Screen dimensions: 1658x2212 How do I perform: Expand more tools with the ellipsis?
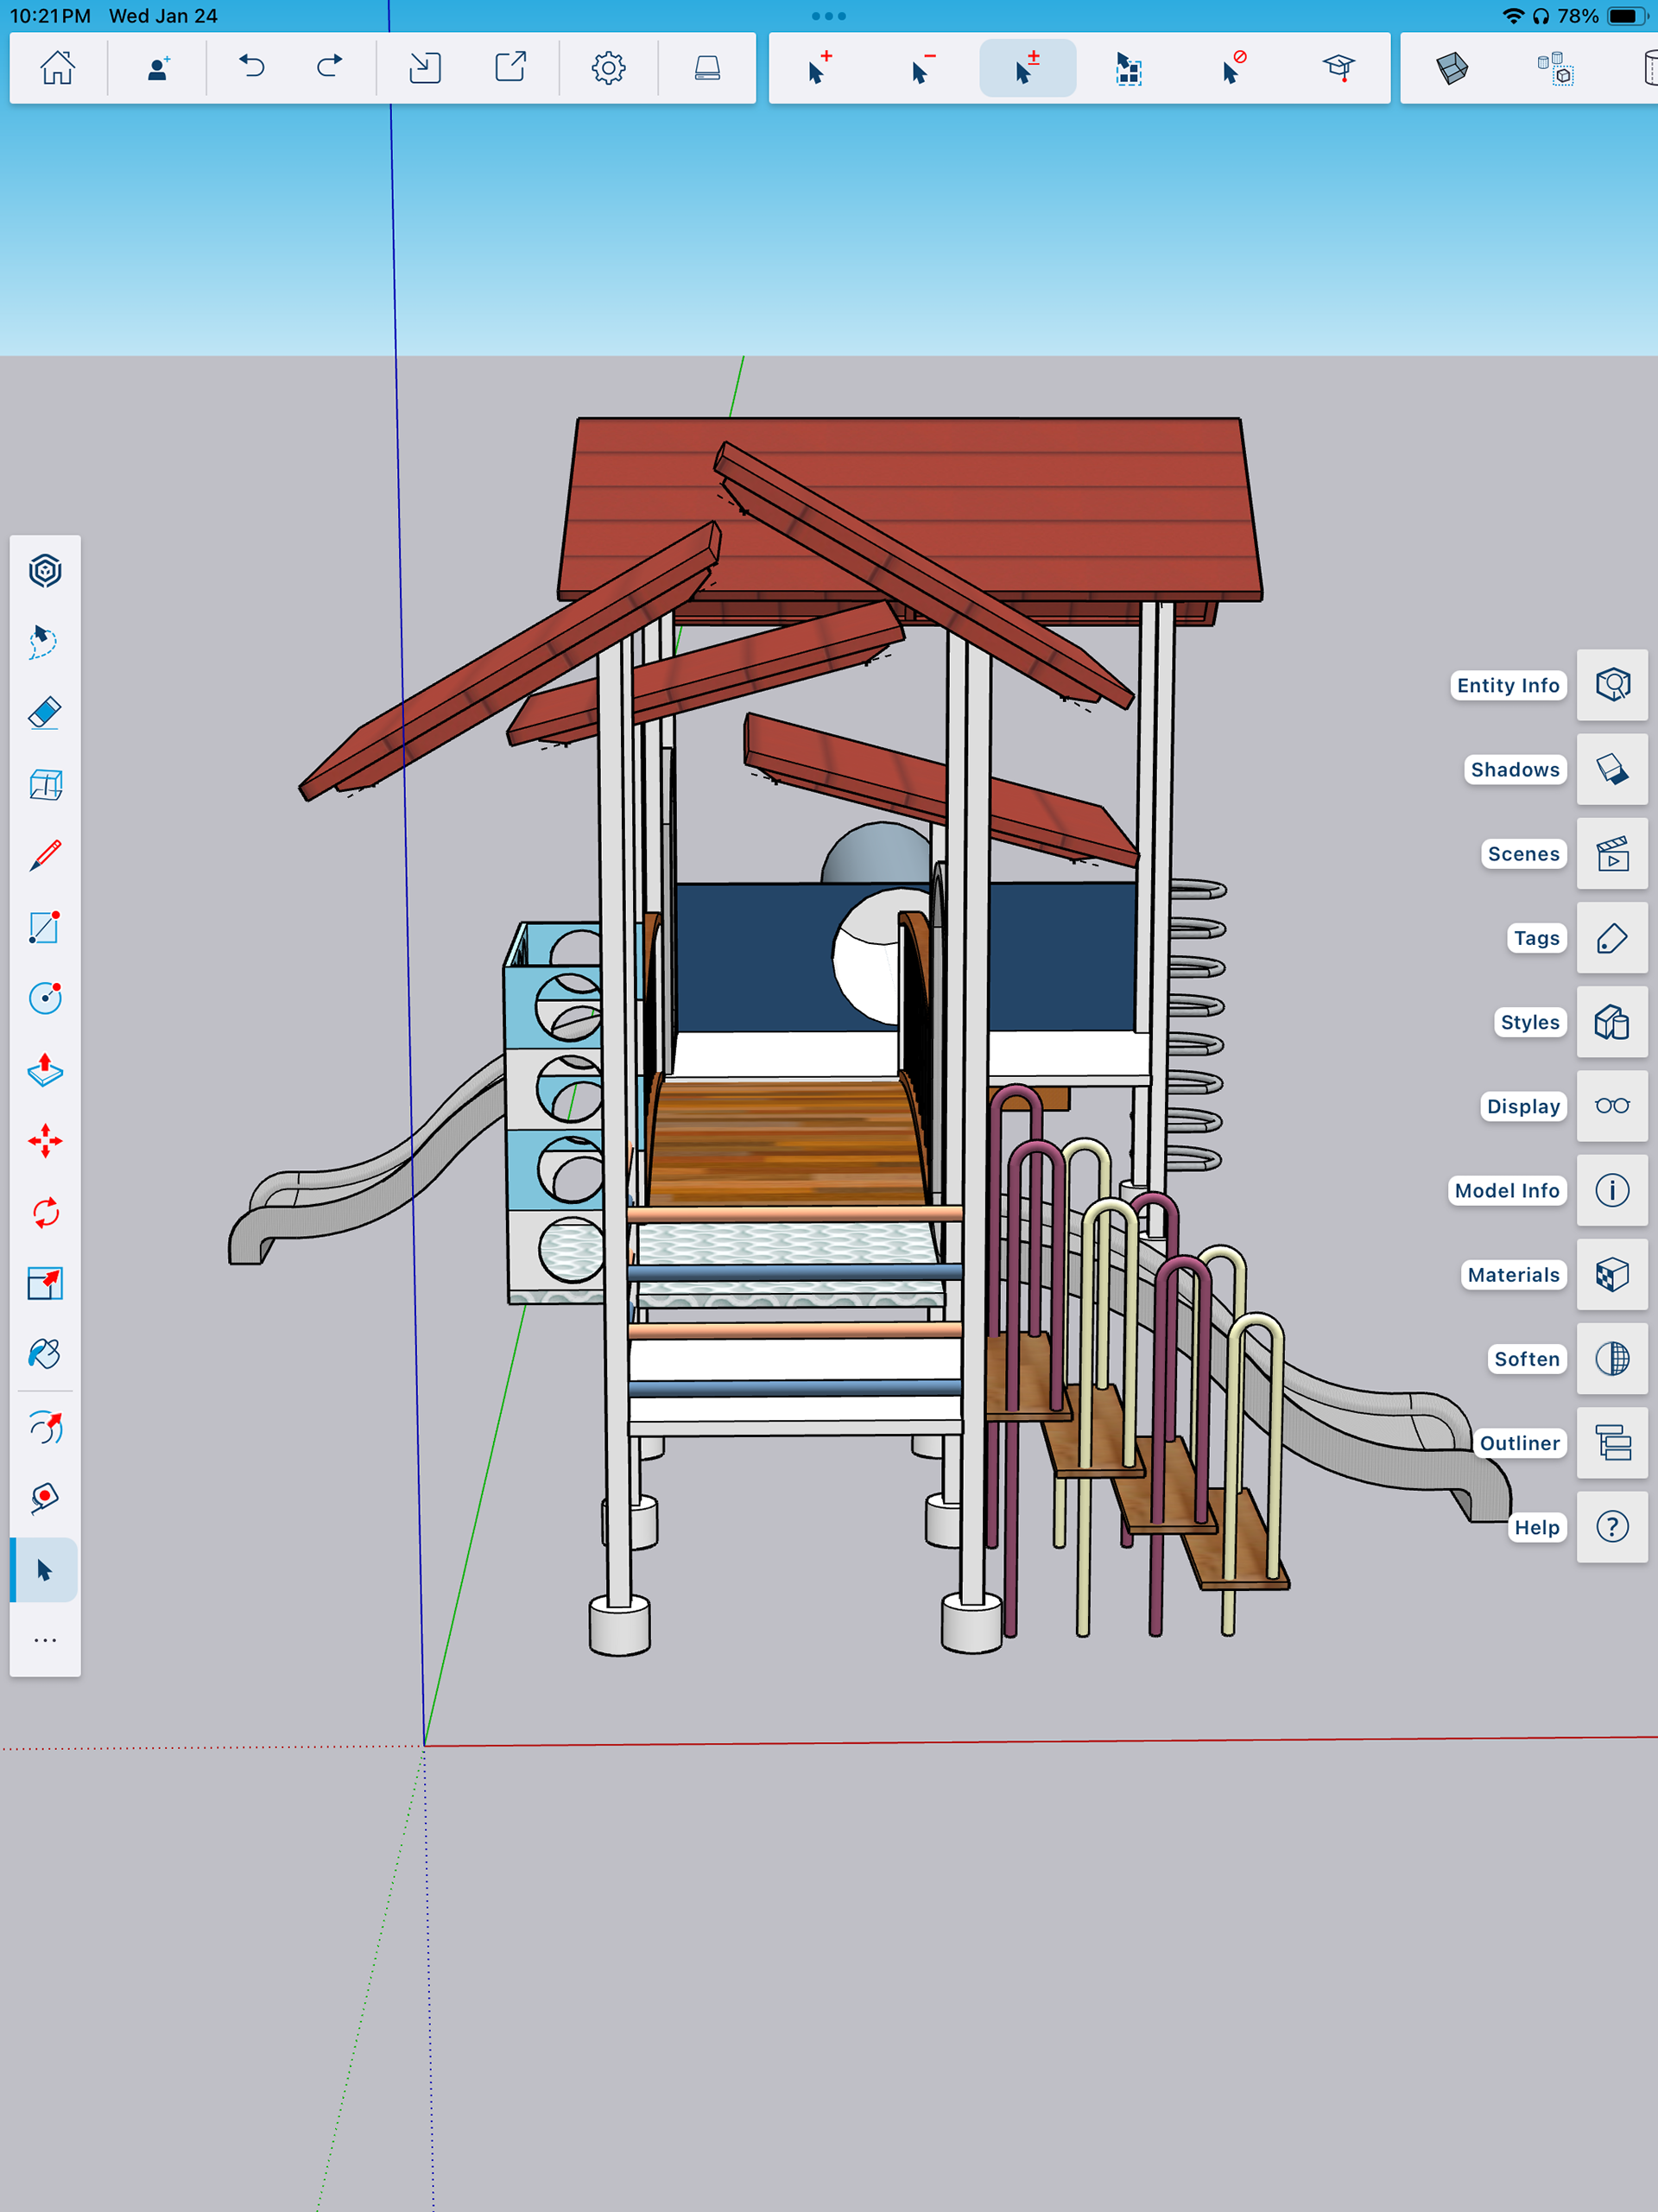coord(45,1640)
